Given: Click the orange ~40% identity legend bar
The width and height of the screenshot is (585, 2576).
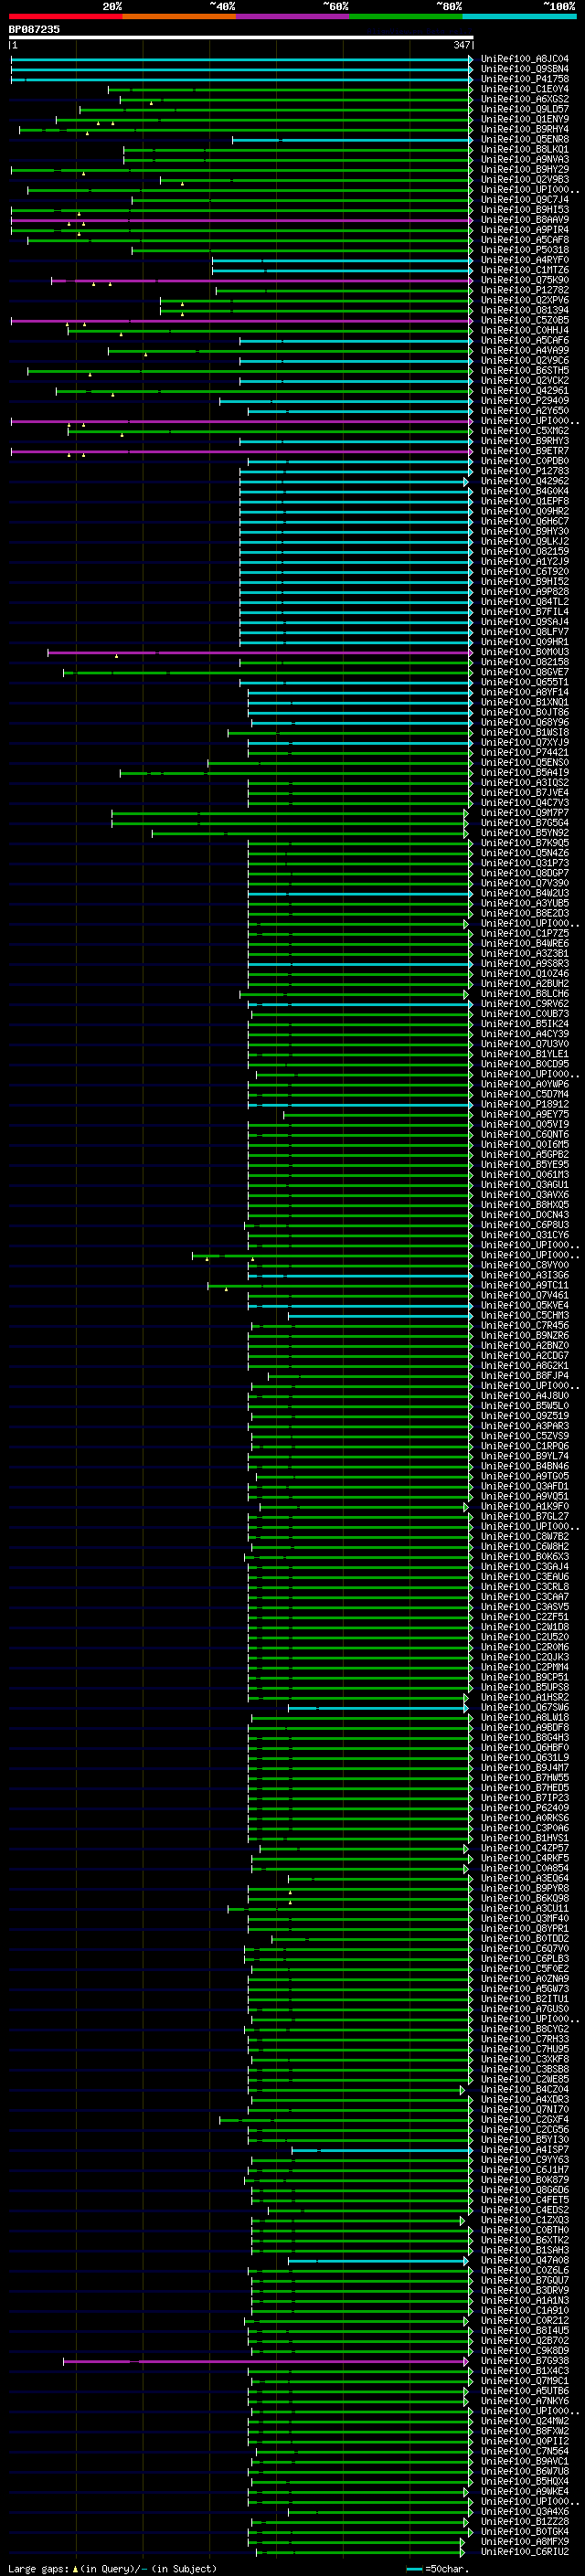Looking at the screenshot, I should point(179,16).
